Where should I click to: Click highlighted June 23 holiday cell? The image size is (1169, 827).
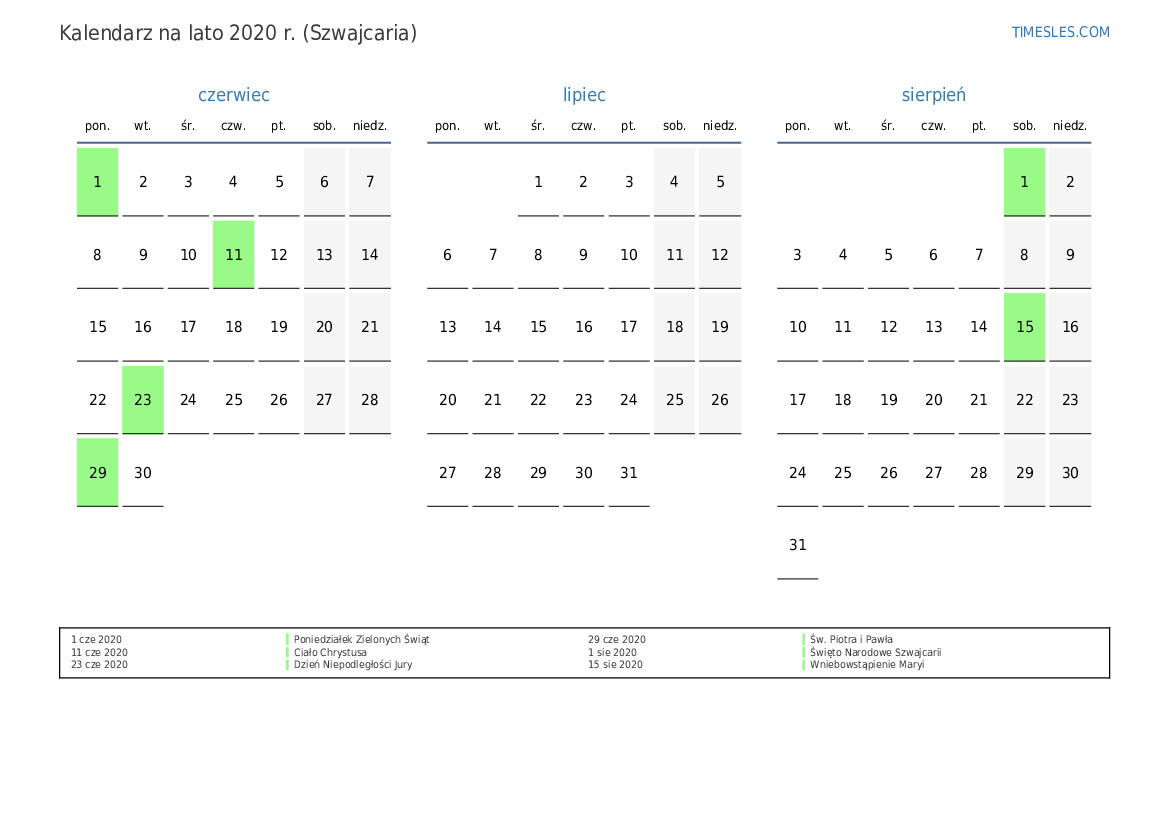[x=143, y=400]
